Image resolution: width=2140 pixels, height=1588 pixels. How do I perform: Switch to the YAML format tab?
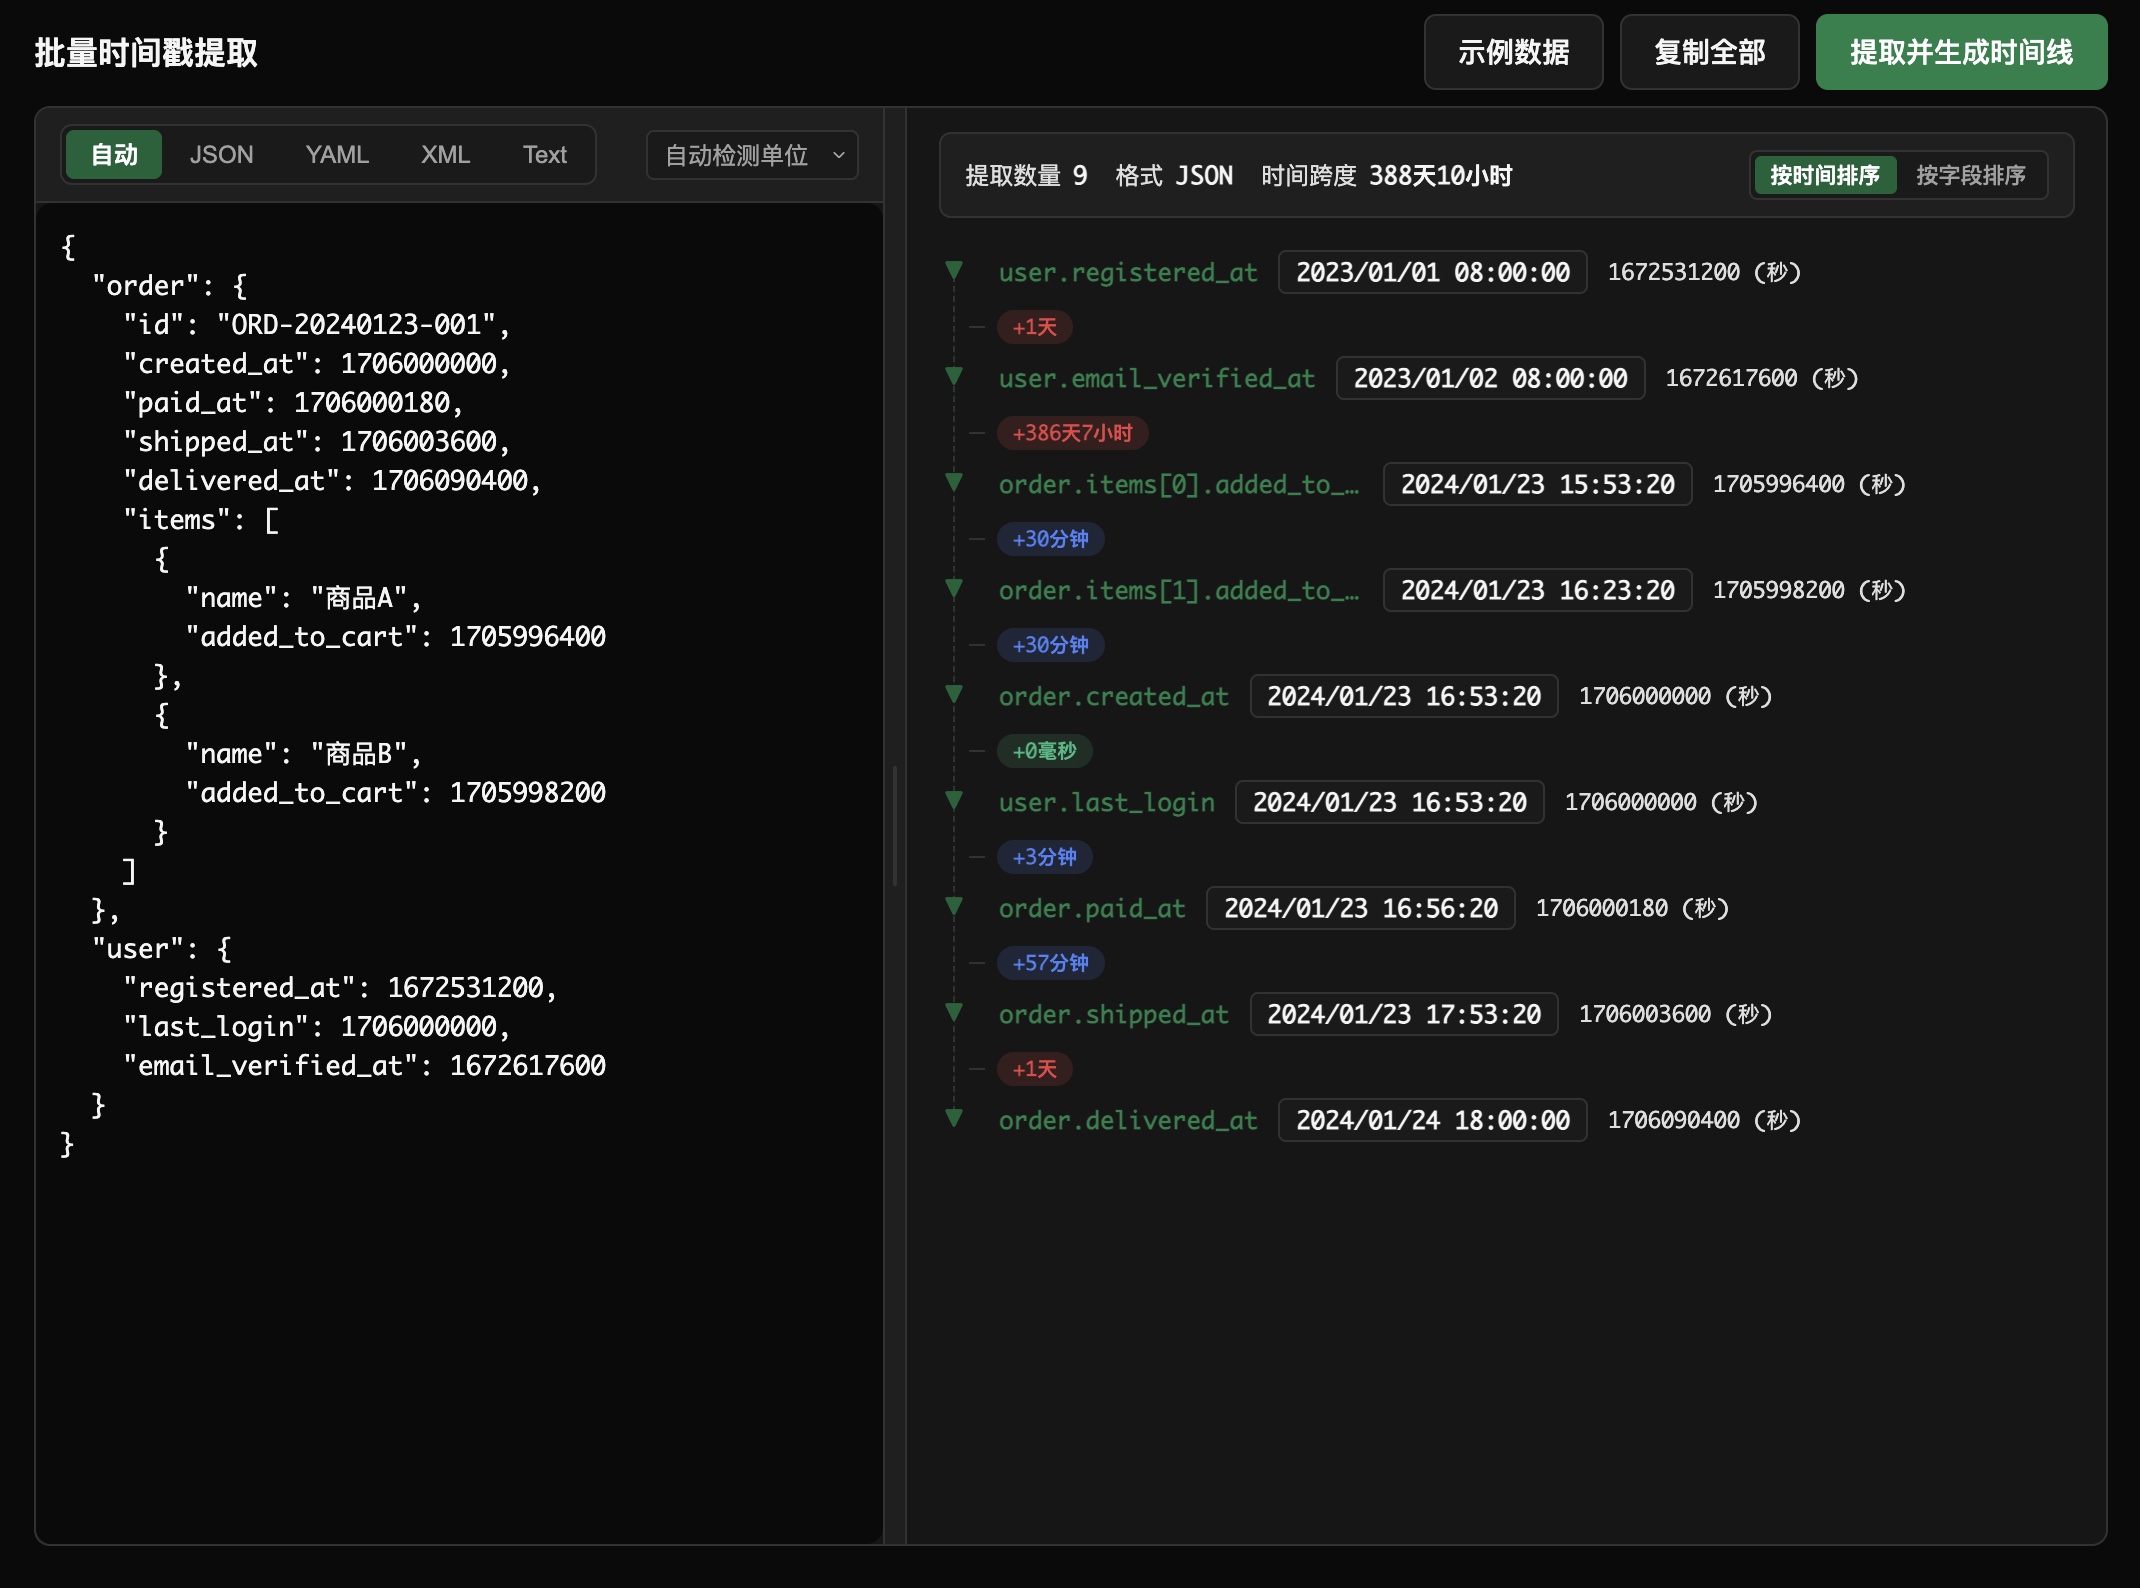coord(337,155)
